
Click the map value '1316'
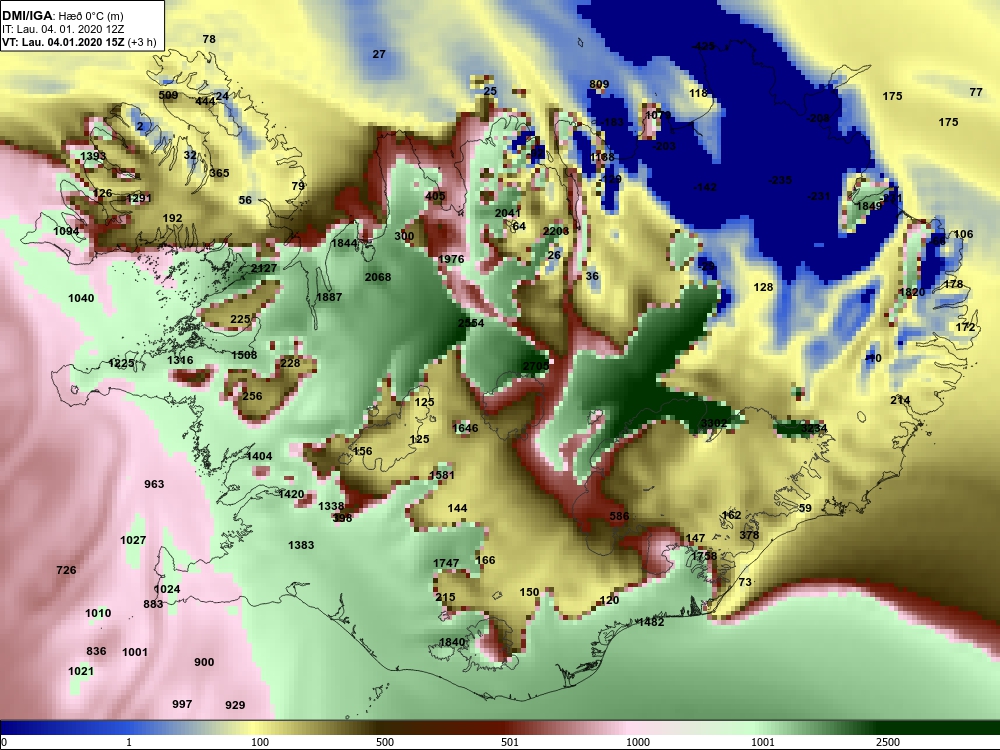point(180,360)
